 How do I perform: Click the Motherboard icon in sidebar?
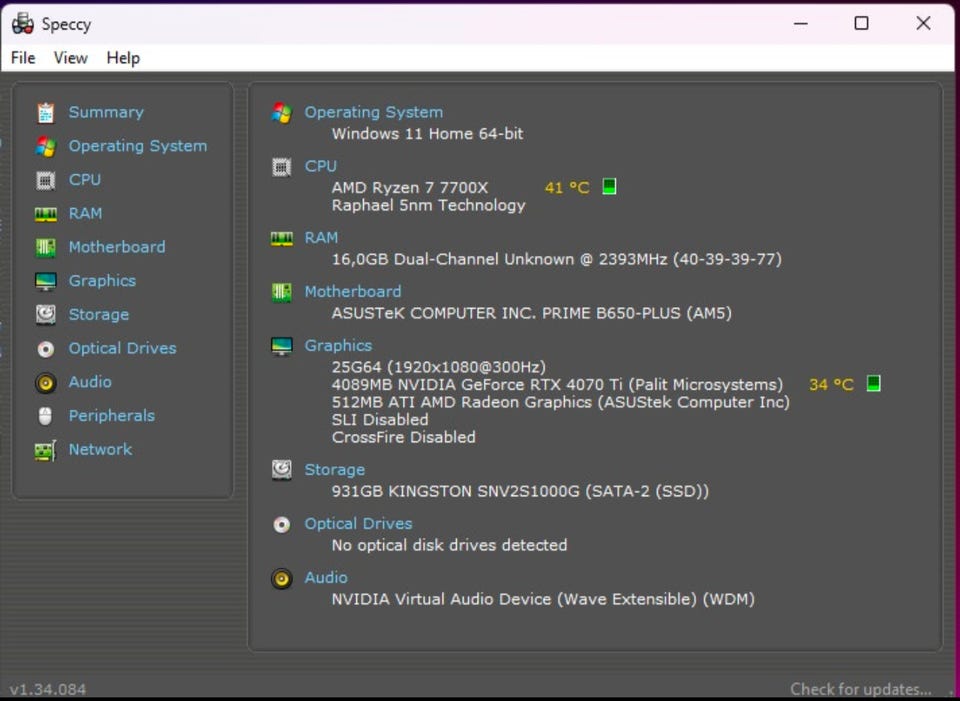point(45,247)
